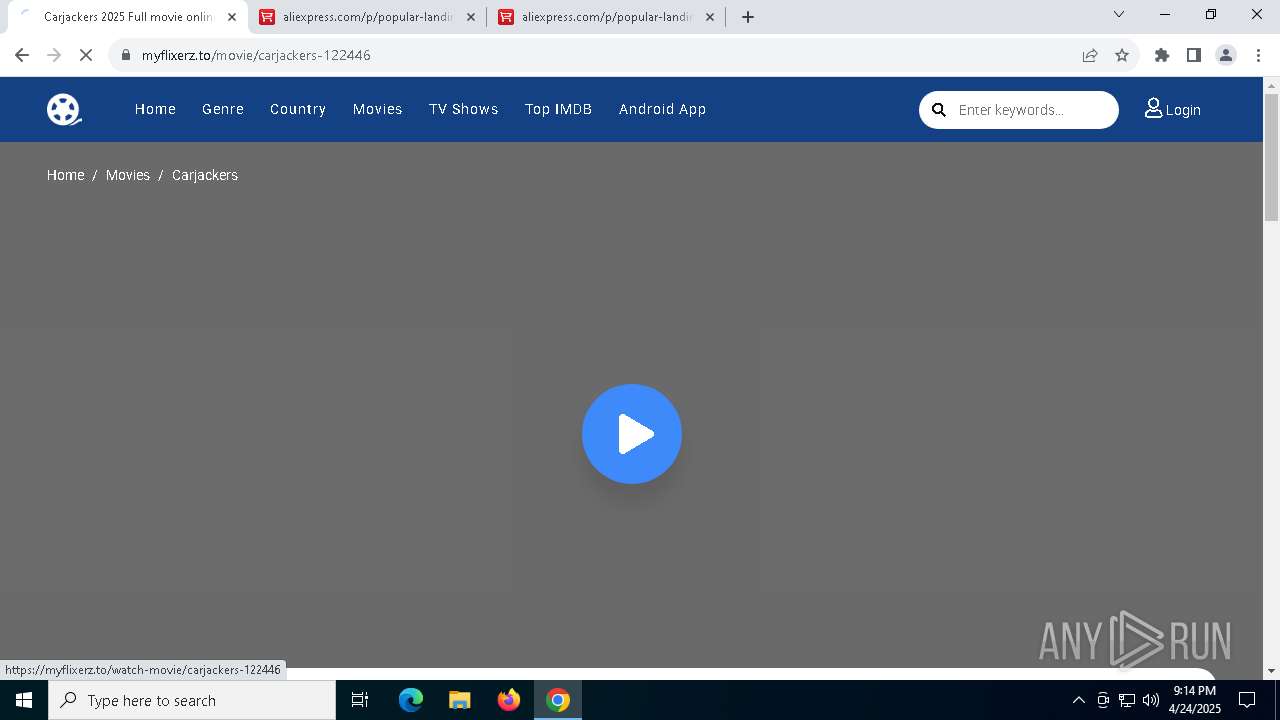Close the first aliexpress tab
Screen dimensions: 1280x720
tap(471, 17)
